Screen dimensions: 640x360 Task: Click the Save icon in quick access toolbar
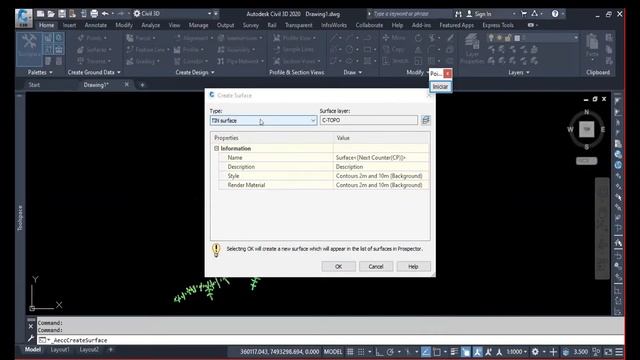pyautogui.click(x=62, y=14)
